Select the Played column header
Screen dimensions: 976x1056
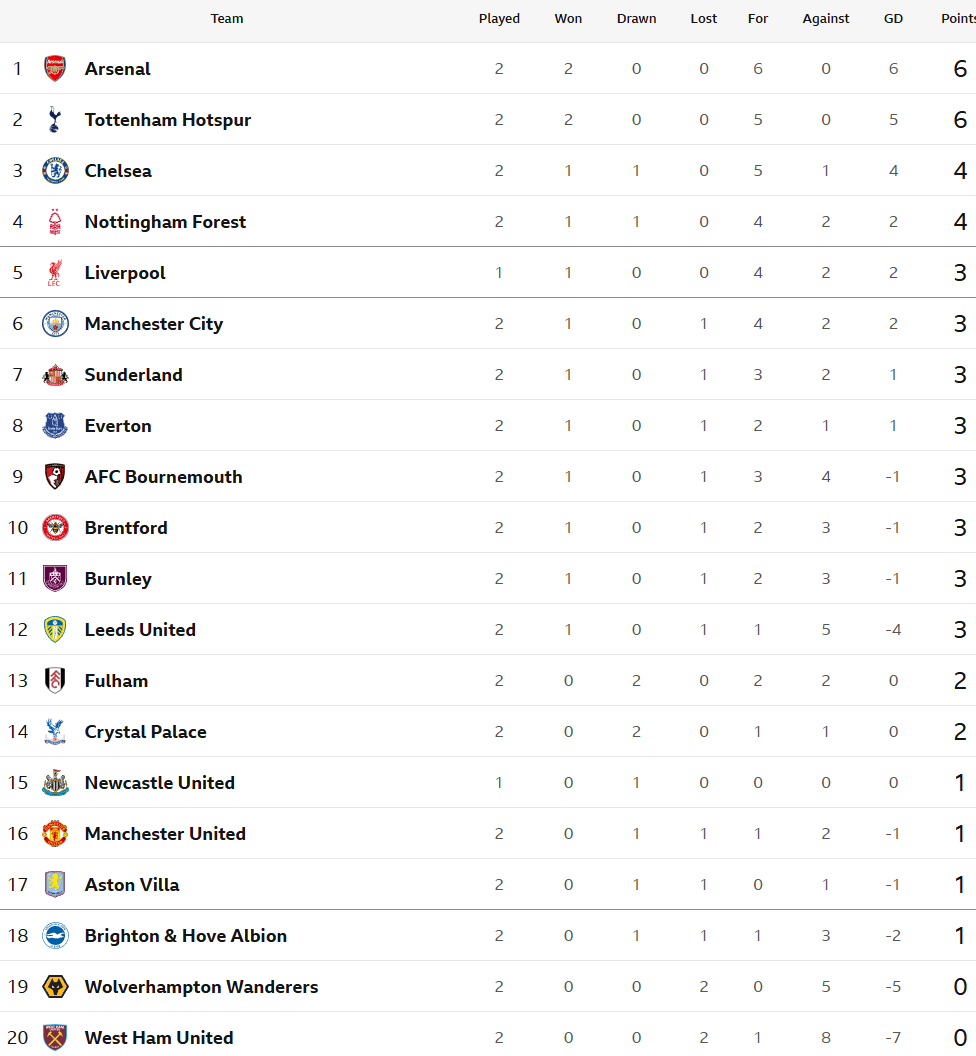tap(499, 19)
